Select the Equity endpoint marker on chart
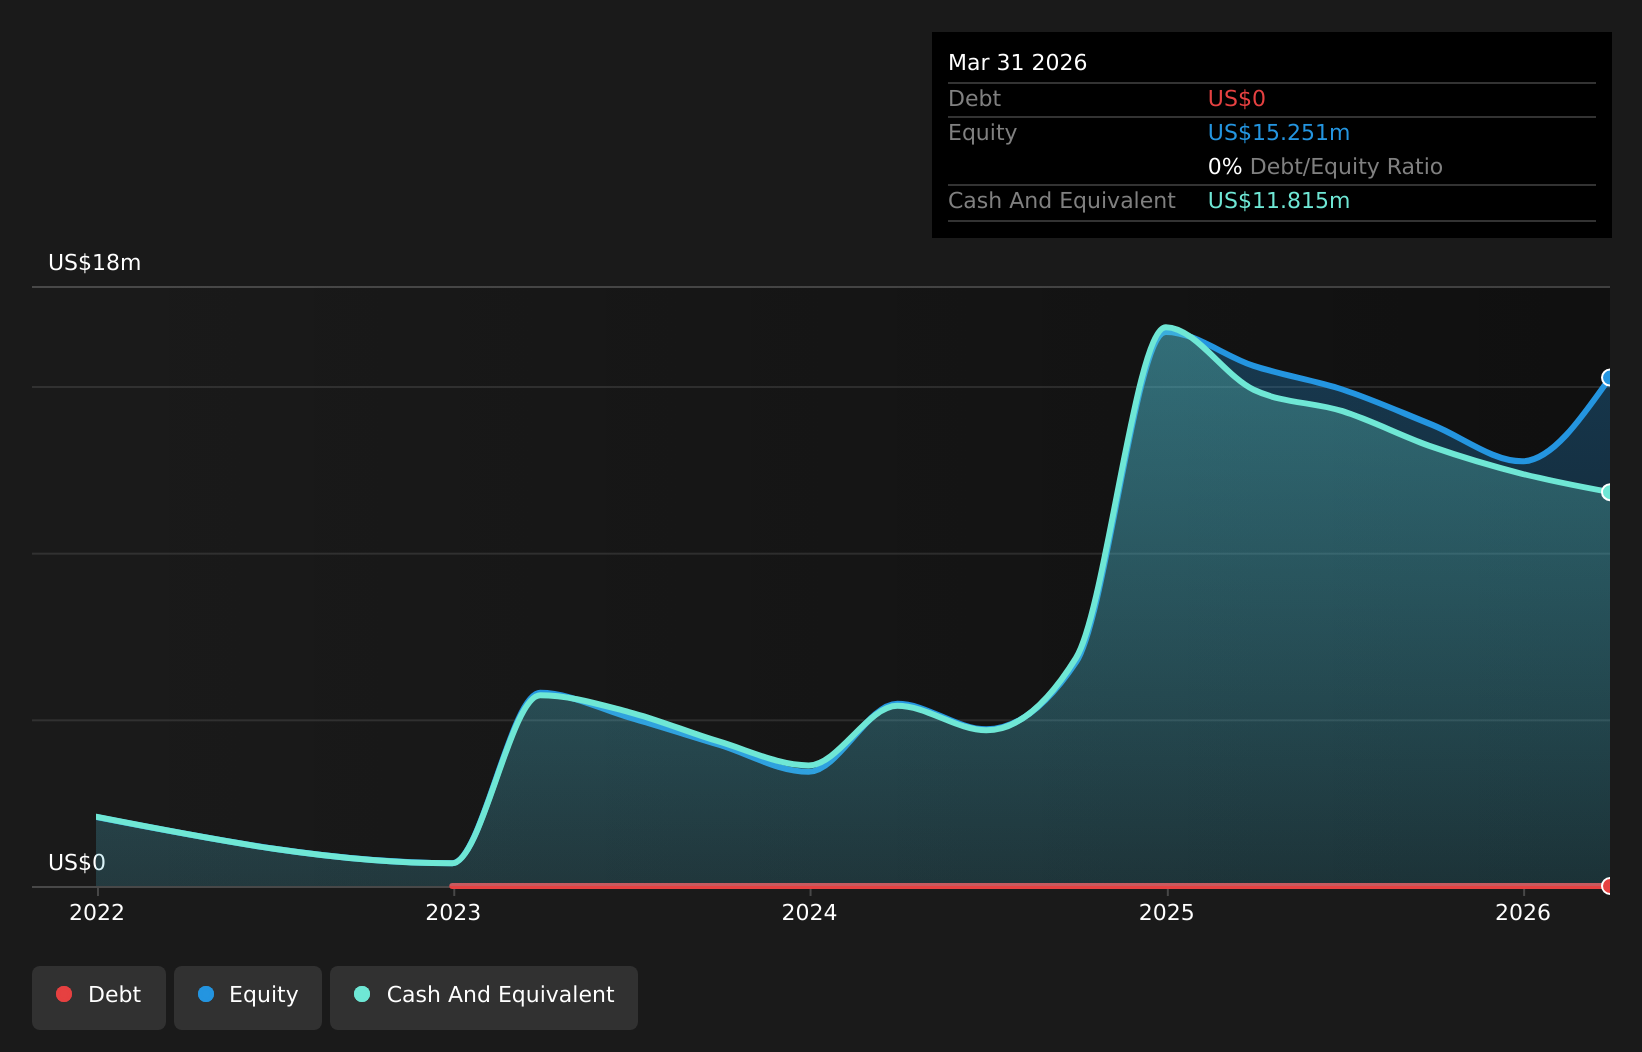The height and width of the screenshot is (1052, 1642). tap(1608, 377)
